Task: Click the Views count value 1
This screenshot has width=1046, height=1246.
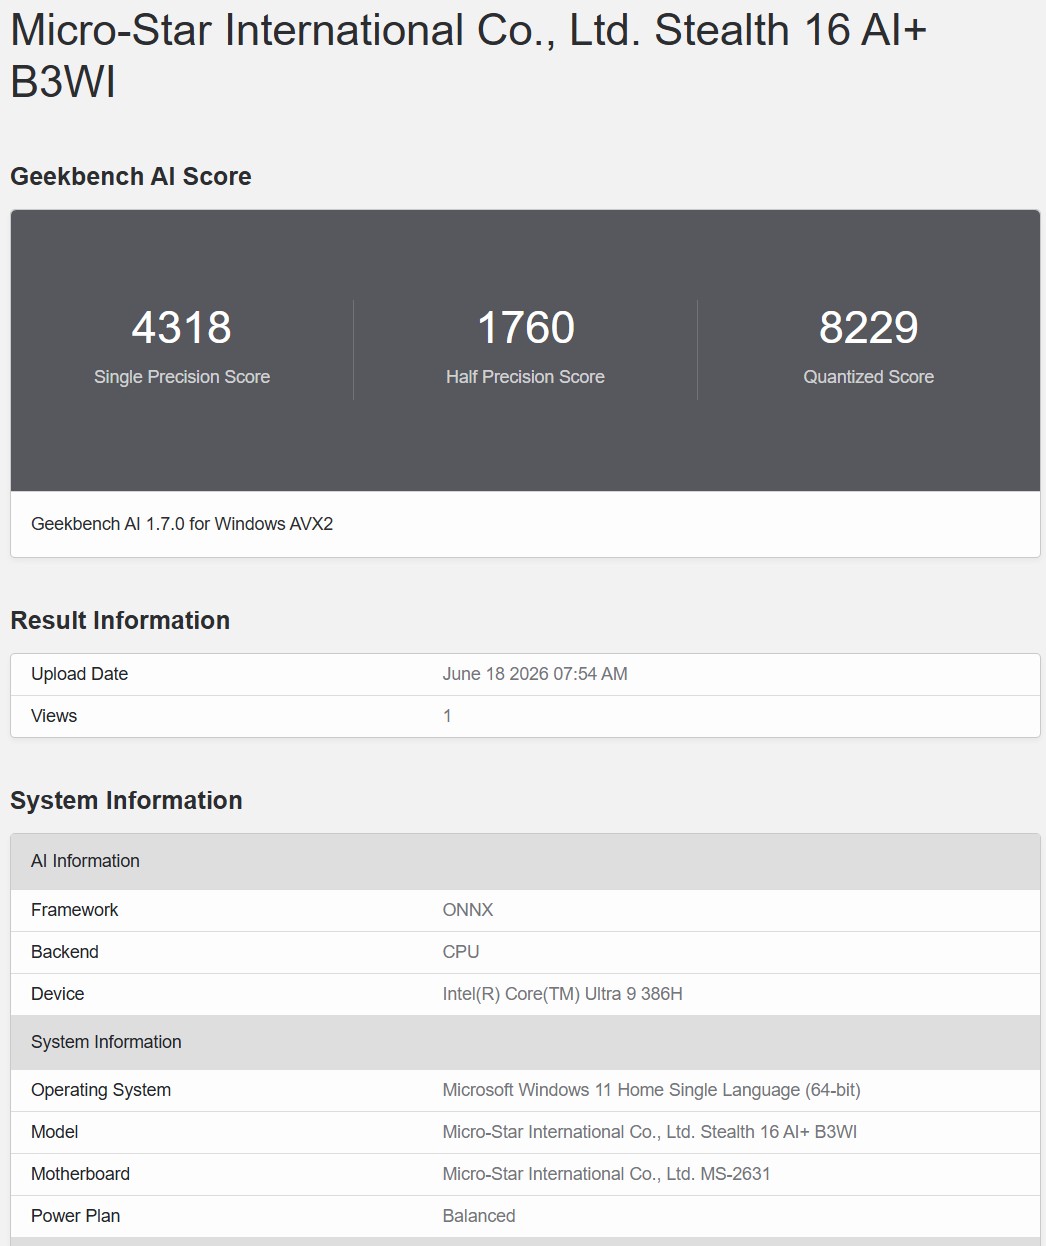Action: 447,716
